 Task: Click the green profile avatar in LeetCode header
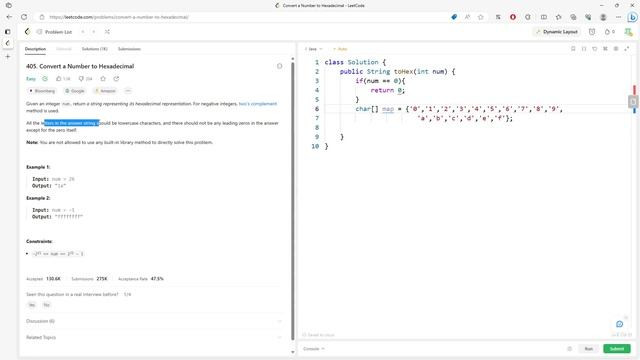(628, 32)
